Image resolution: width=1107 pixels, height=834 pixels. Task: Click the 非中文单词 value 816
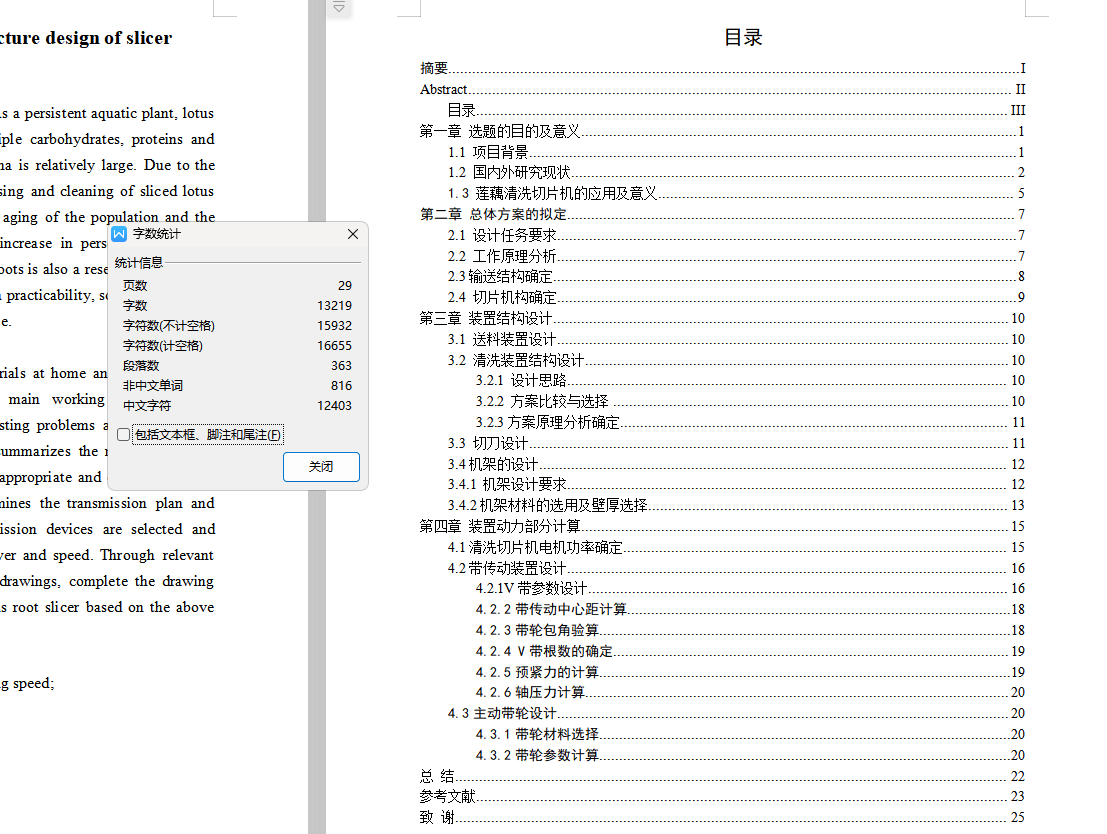click(x=341, y=386)
